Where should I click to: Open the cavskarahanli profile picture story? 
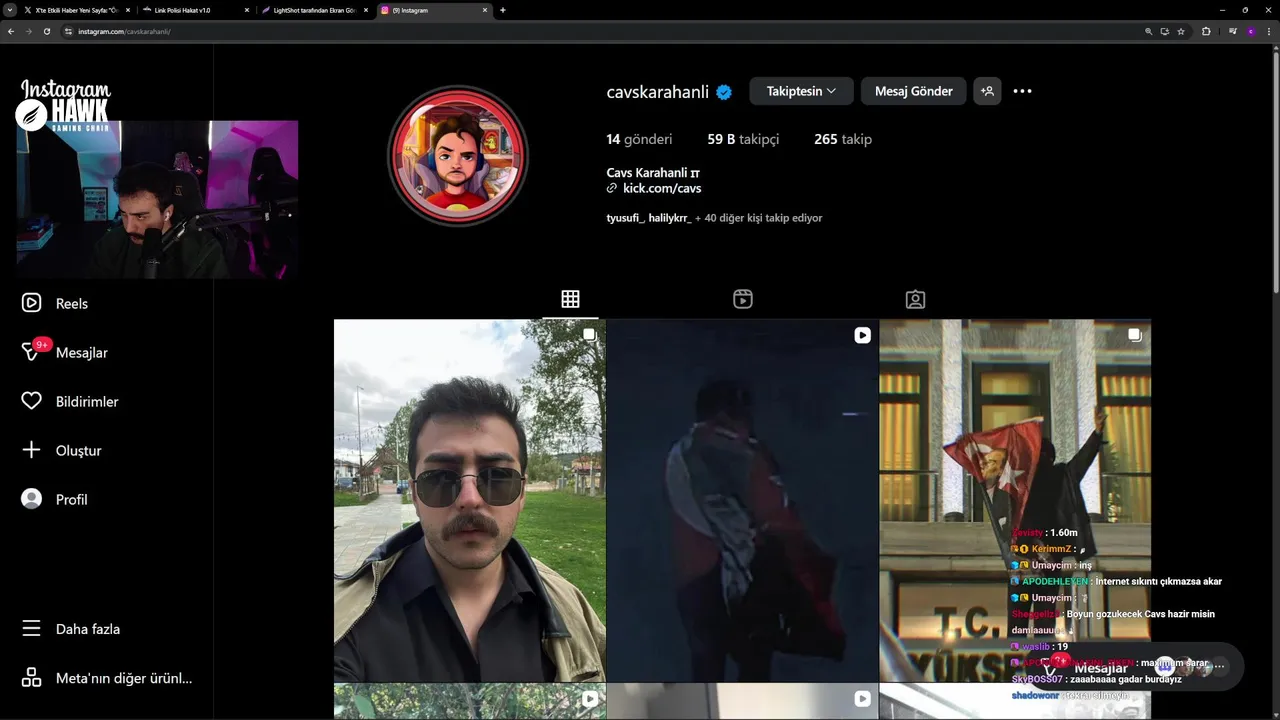click(x=457, y=155)
